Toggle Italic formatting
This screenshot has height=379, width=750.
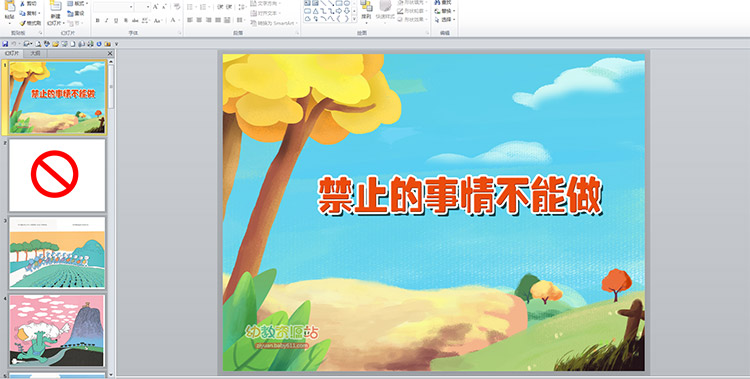[107, 21]
